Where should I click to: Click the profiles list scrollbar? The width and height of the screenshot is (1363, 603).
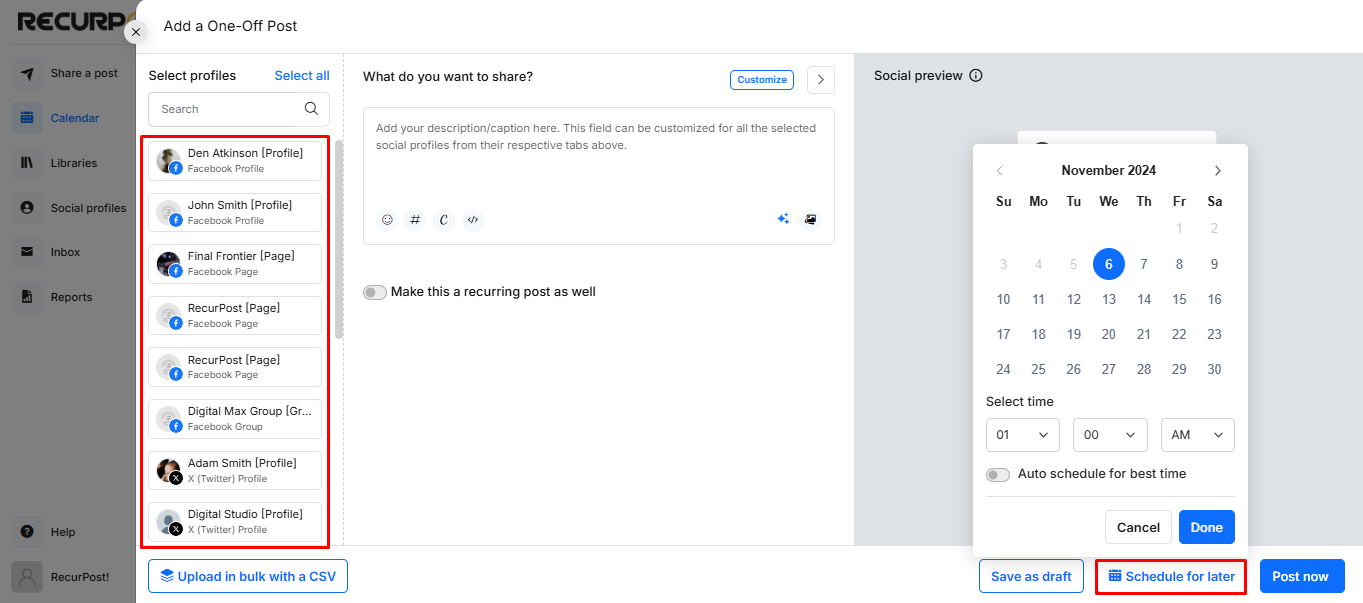339,240
